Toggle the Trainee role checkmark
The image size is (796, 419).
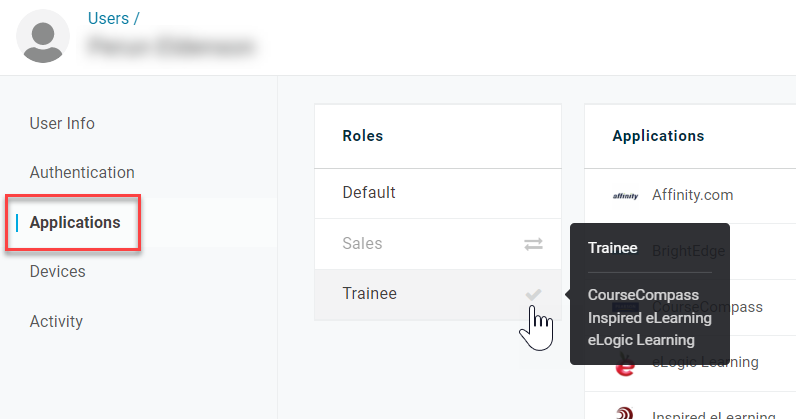(x=533, y=295)
